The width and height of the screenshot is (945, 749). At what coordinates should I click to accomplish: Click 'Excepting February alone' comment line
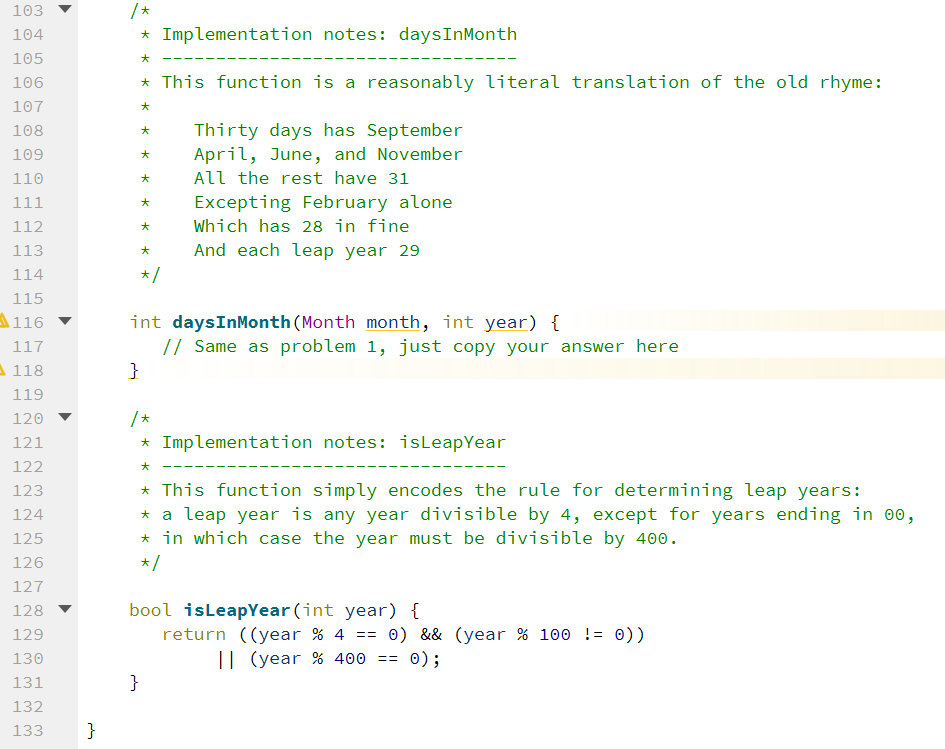pos(323,202)
